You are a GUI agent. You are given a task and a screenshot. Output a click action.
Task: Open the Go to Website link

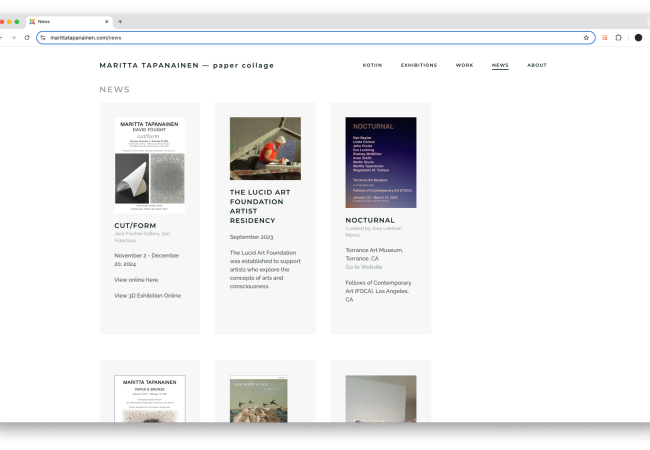(364, 267)
